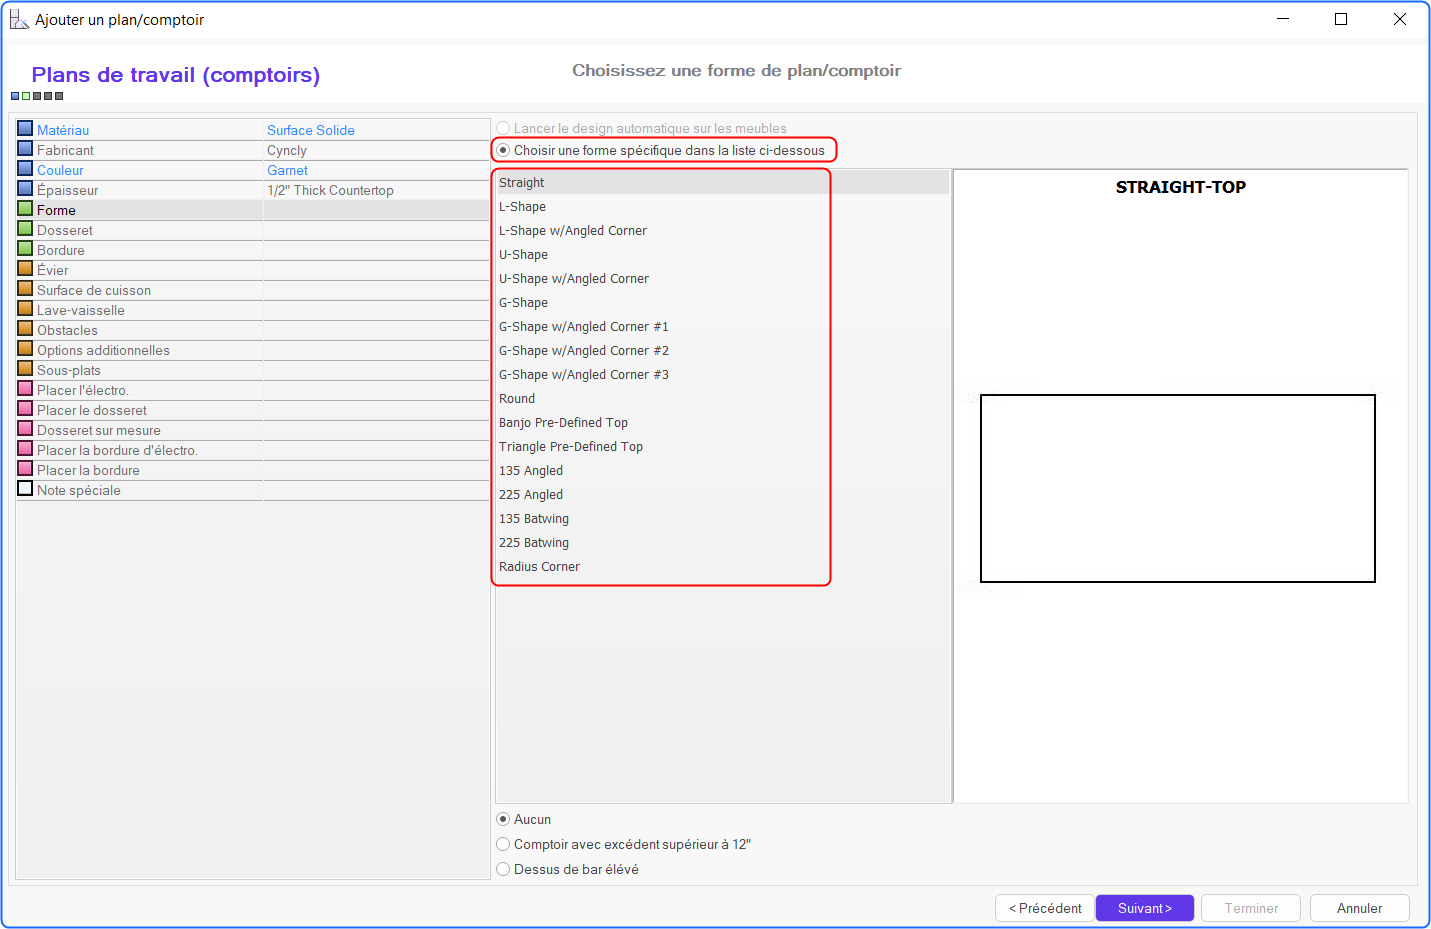Choose the '135 Batwing' form
Image resolution: width=1431 pixels, height=929 pixels.
722,518
